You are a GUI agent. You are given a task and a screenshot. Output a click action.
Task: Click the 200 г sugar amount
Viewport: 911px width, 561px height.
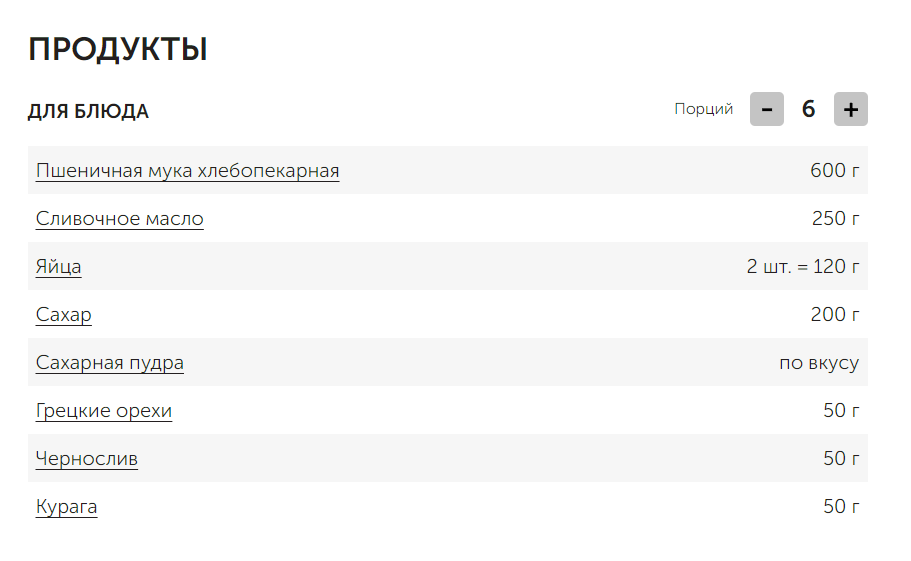click(x=834, y=315)
